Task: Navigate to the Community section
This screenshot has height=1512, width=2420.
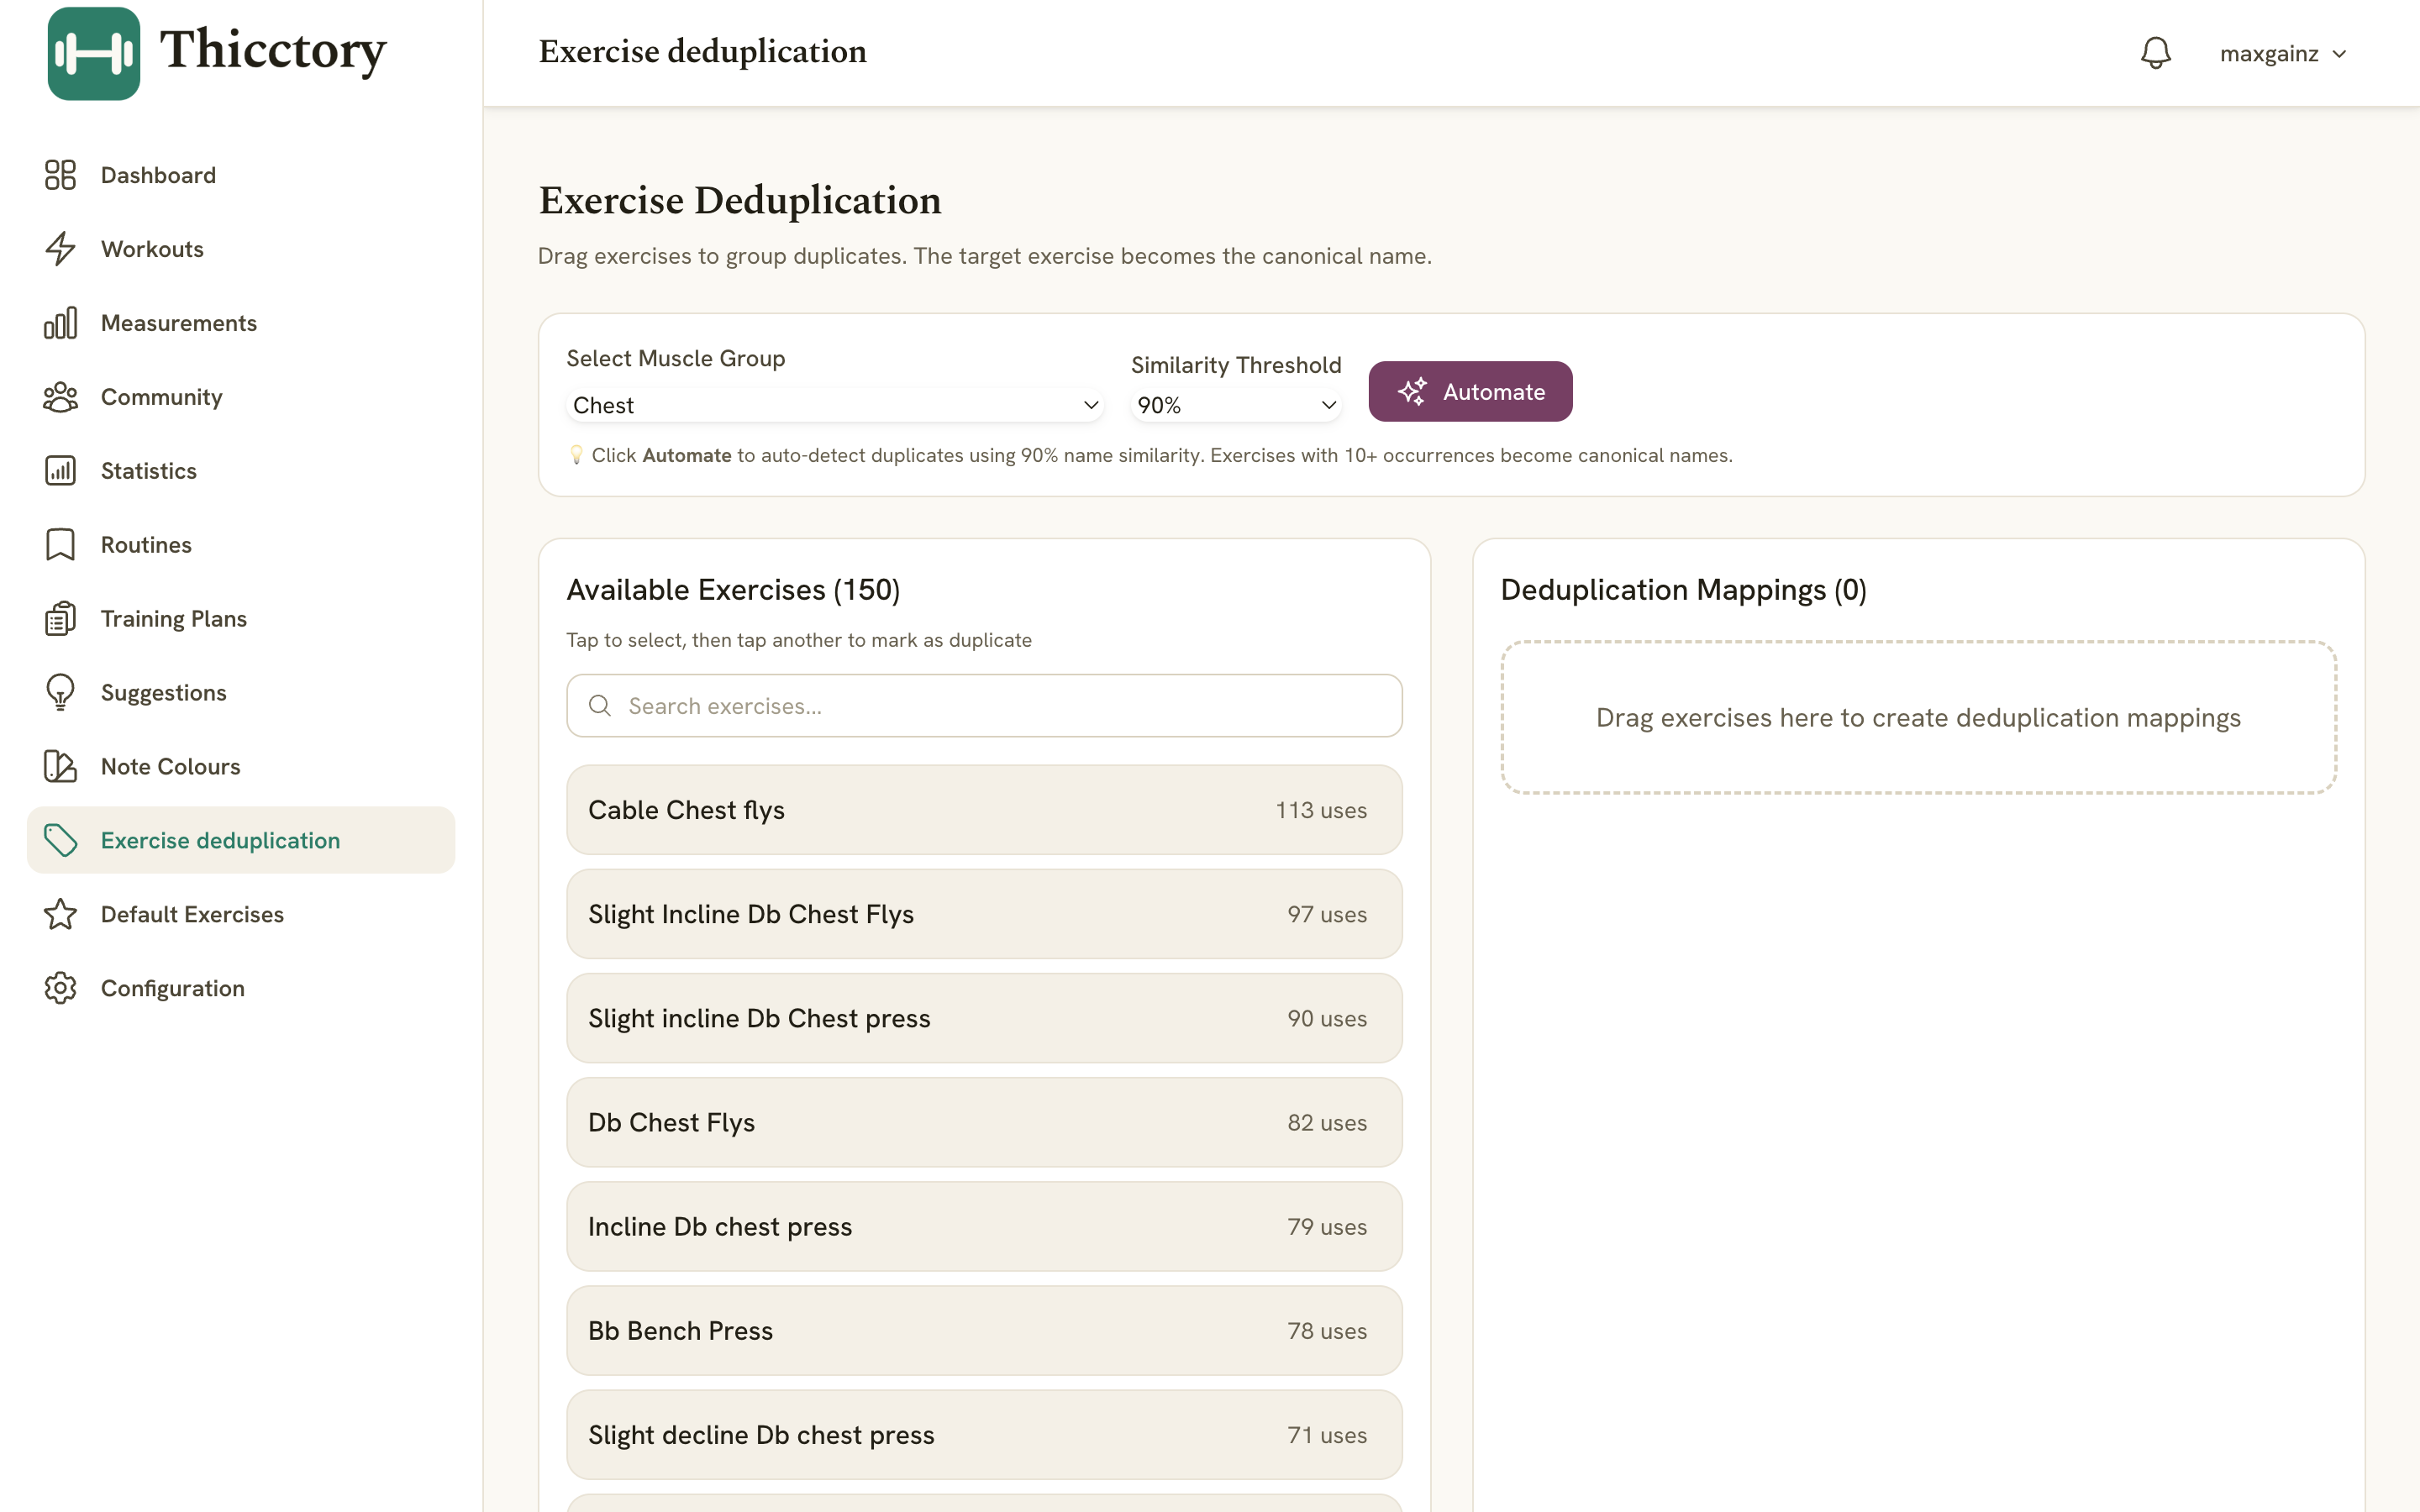Action: click(241, 397)
